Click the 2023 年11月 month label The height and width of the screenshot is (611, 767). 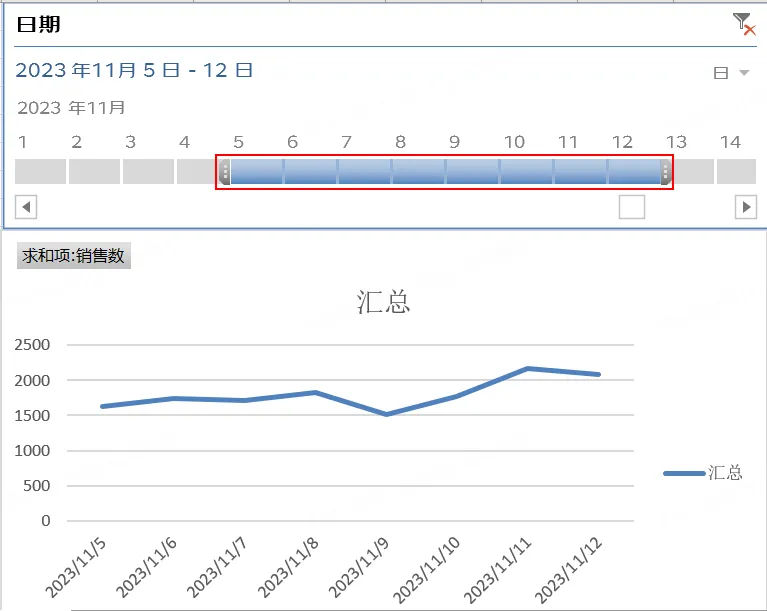(71, 108)
